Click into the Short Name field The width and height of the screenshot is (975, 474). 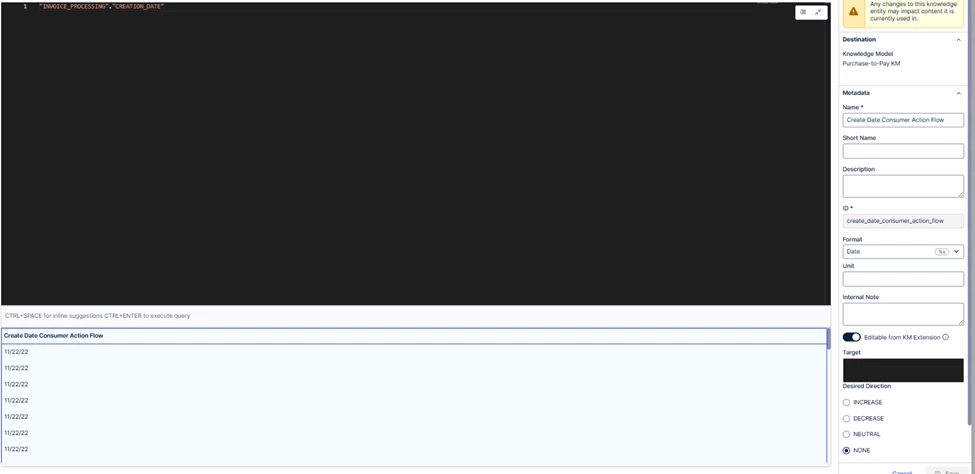[x=903, y=151]
